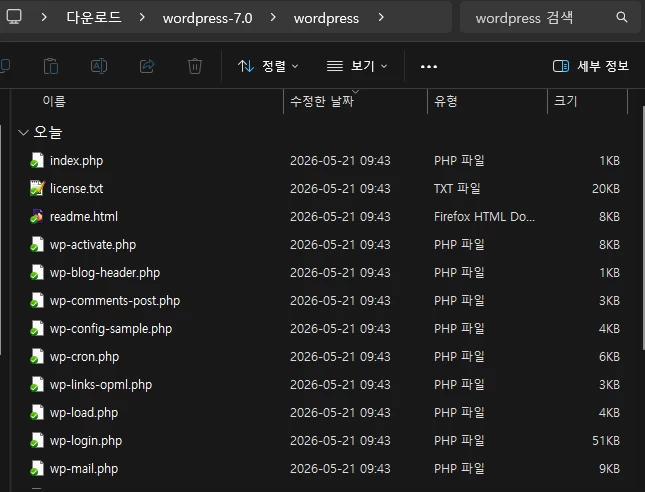Click the wp-config-sample.php file icon

pos(37,328)
